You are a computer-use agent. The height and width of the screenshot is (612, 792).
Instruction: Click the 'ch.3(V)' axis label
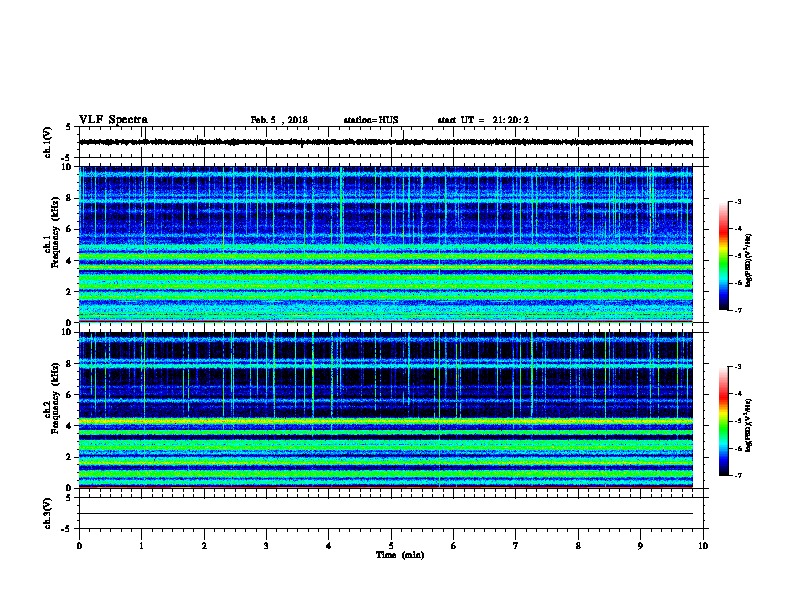point(47,513)
